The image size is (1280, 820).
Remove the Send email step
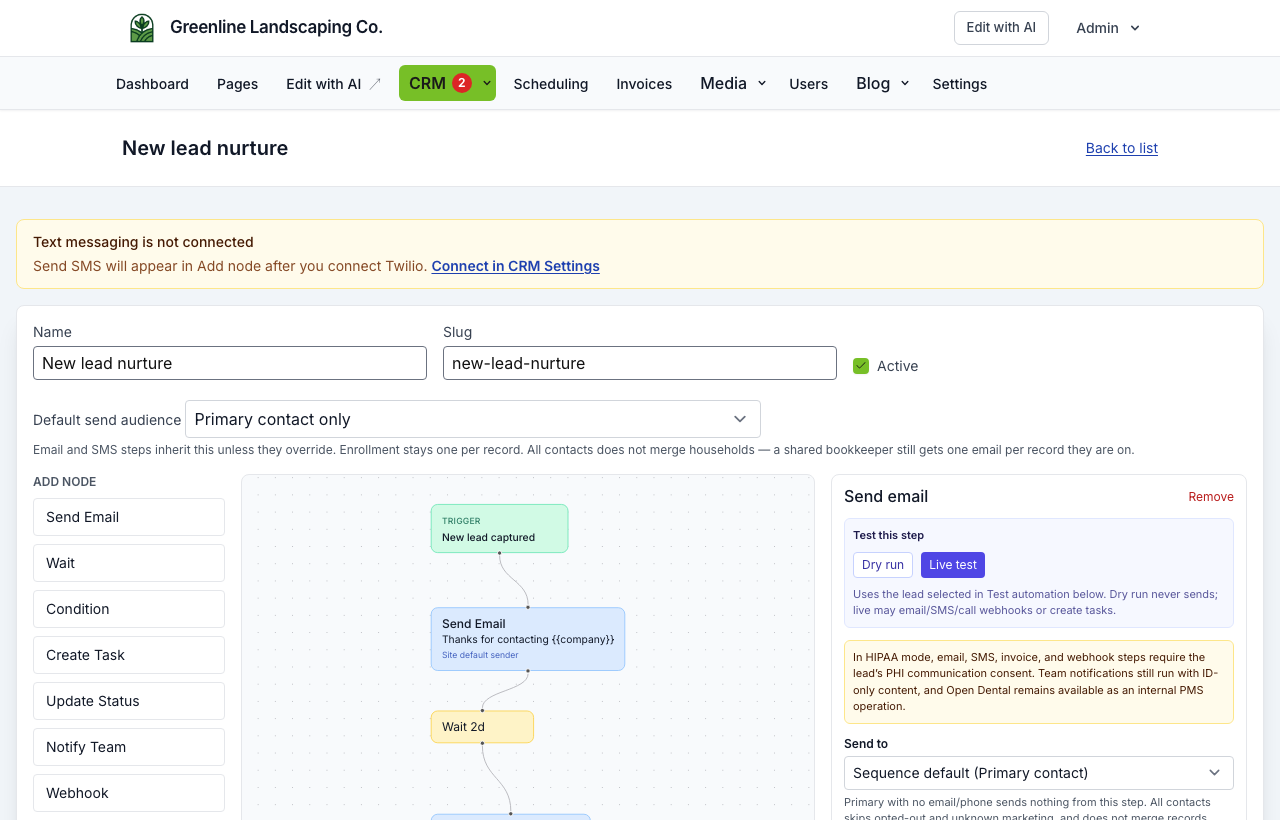(x=1211, y=497)
